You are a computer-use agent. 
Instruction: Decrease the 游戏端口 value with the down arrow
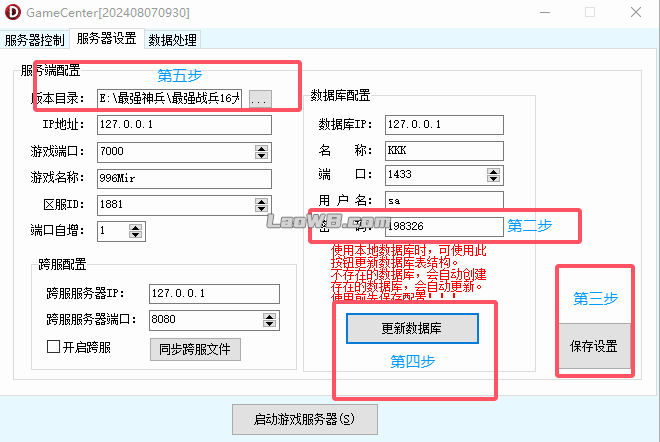tap(261, 156)
